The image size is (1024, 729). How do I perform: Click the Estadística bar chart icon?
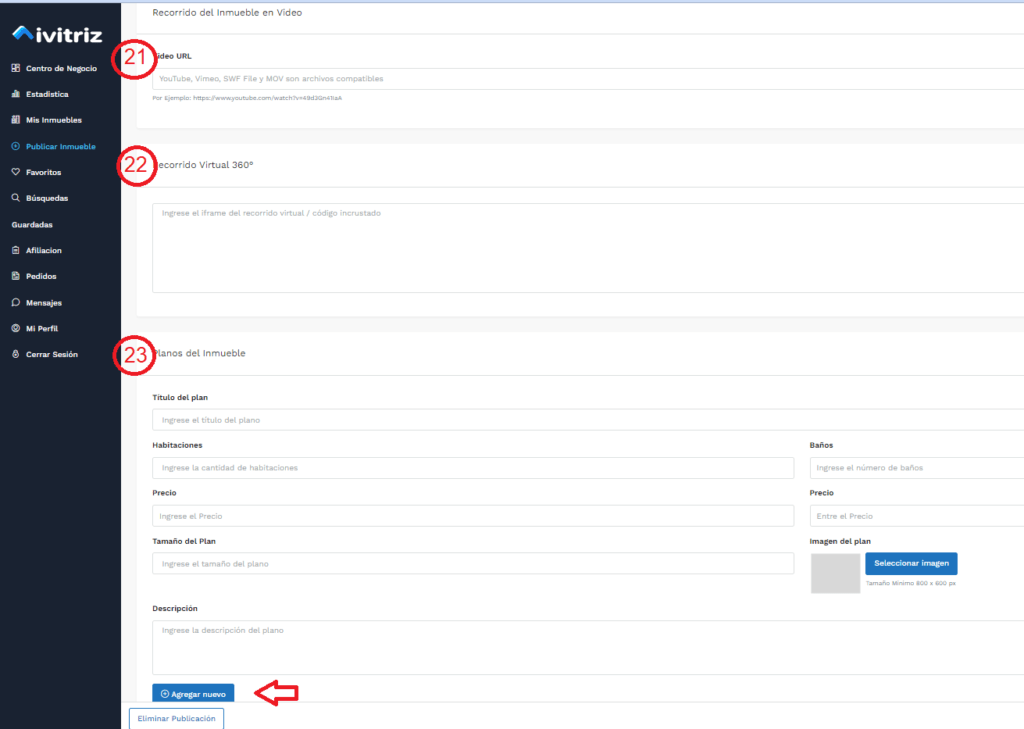click(15, 94)
